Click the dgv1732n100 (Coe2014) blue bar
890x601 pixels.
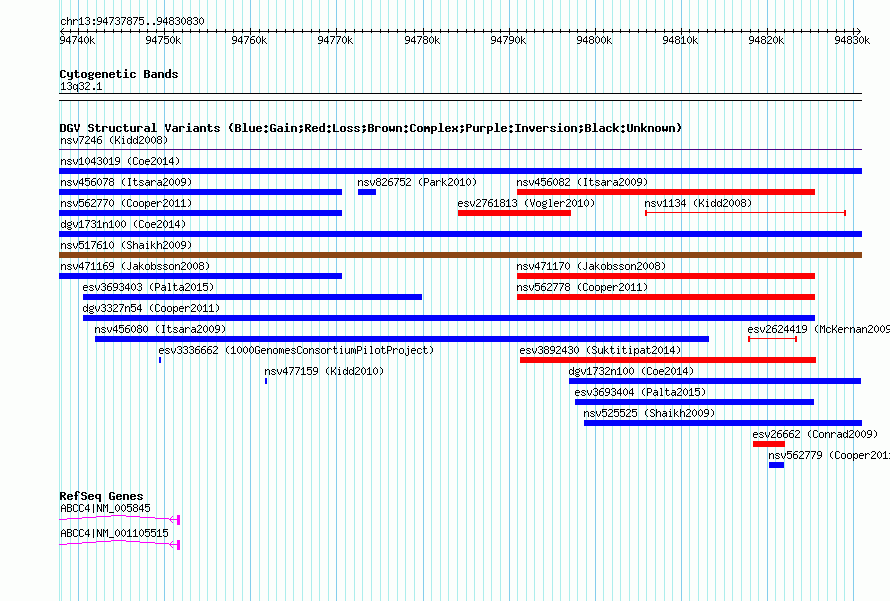715,381
